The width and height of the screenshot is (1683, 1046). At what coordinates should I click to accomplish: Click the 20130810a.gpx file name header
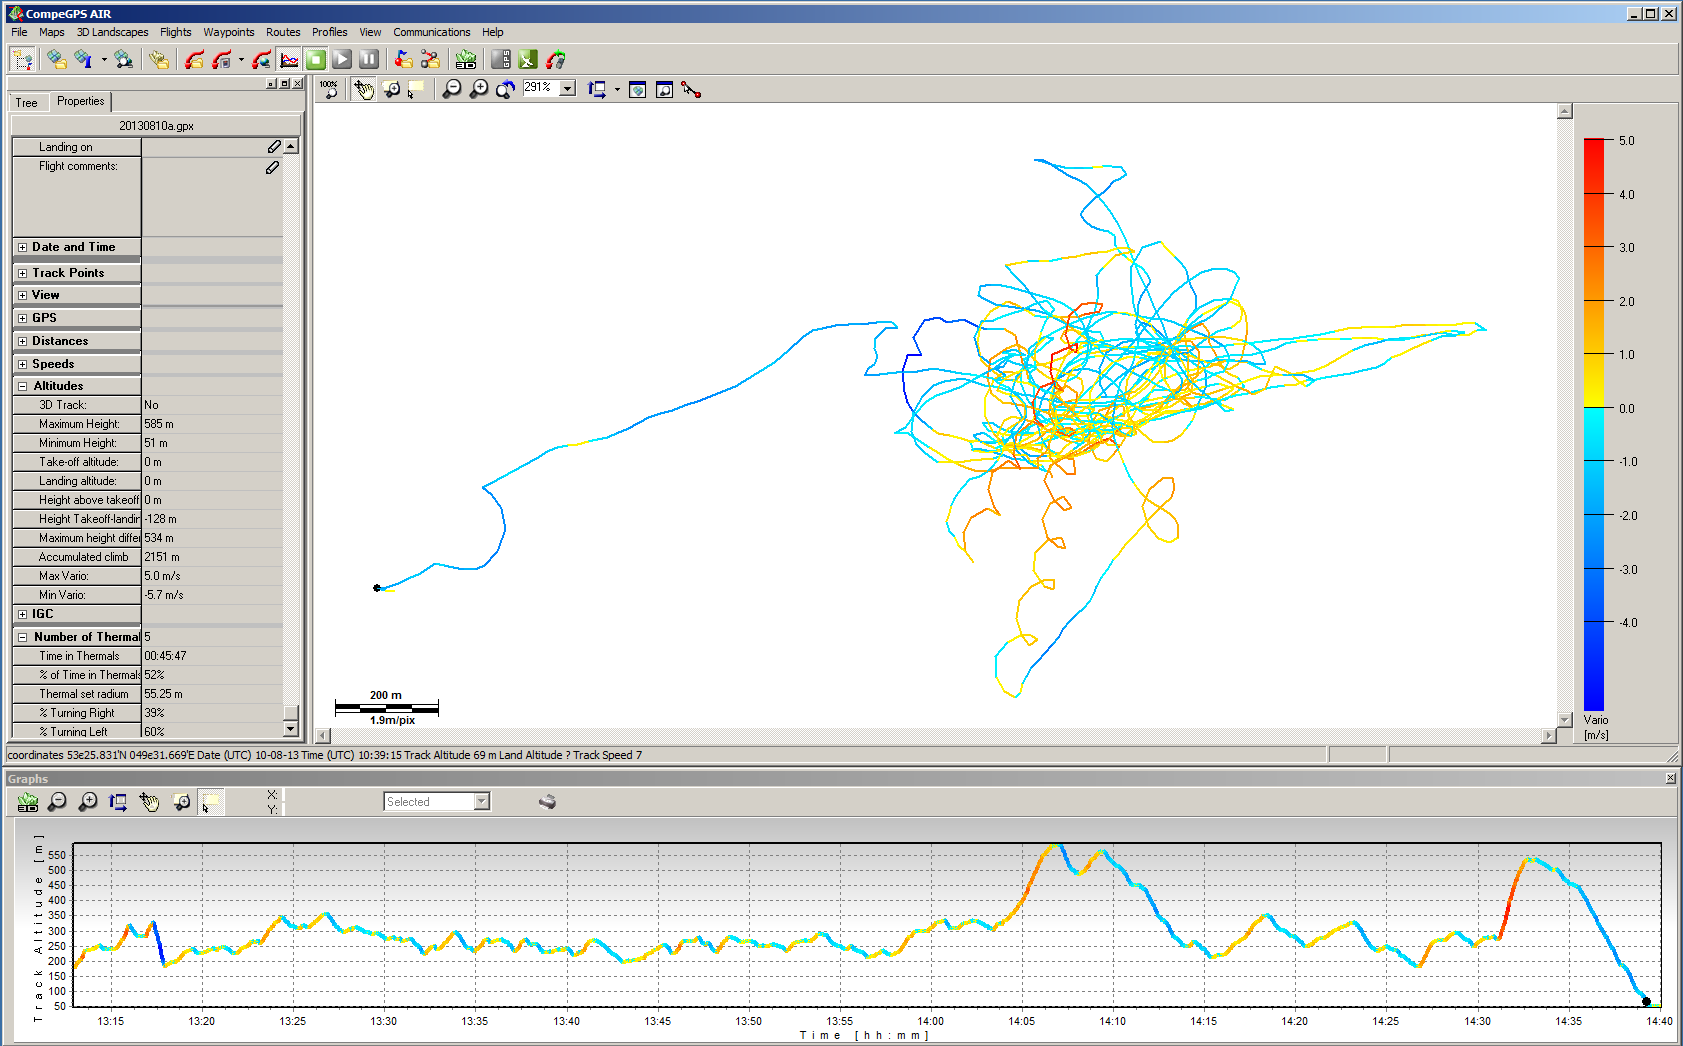click(x=156, y=126)
